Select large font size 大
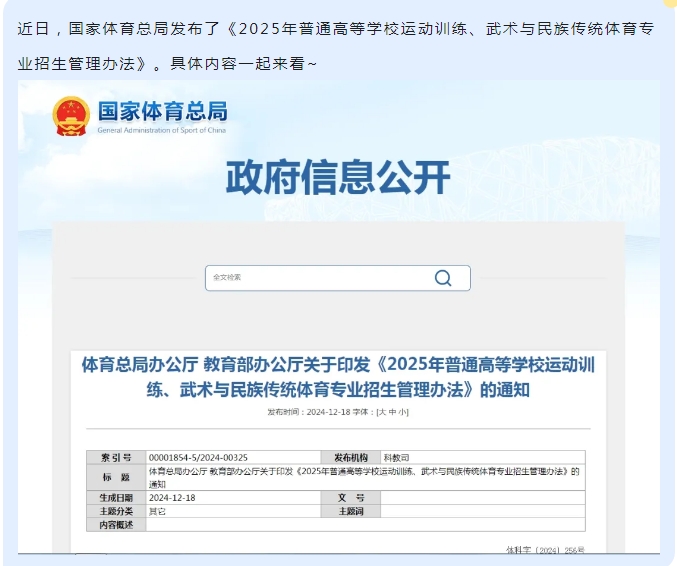677x566 pixels. pyautogui.click(x=382, y=412)
